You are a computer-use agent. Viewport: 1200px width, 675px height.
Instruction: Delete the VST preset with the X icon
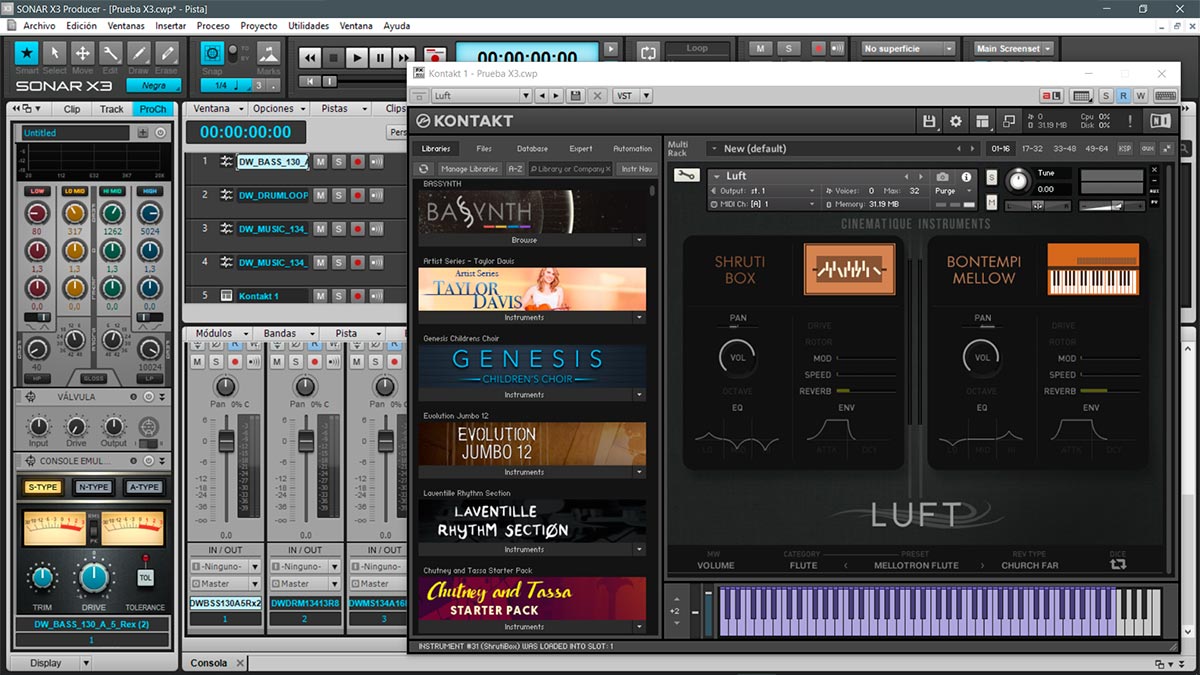[598, 96]
